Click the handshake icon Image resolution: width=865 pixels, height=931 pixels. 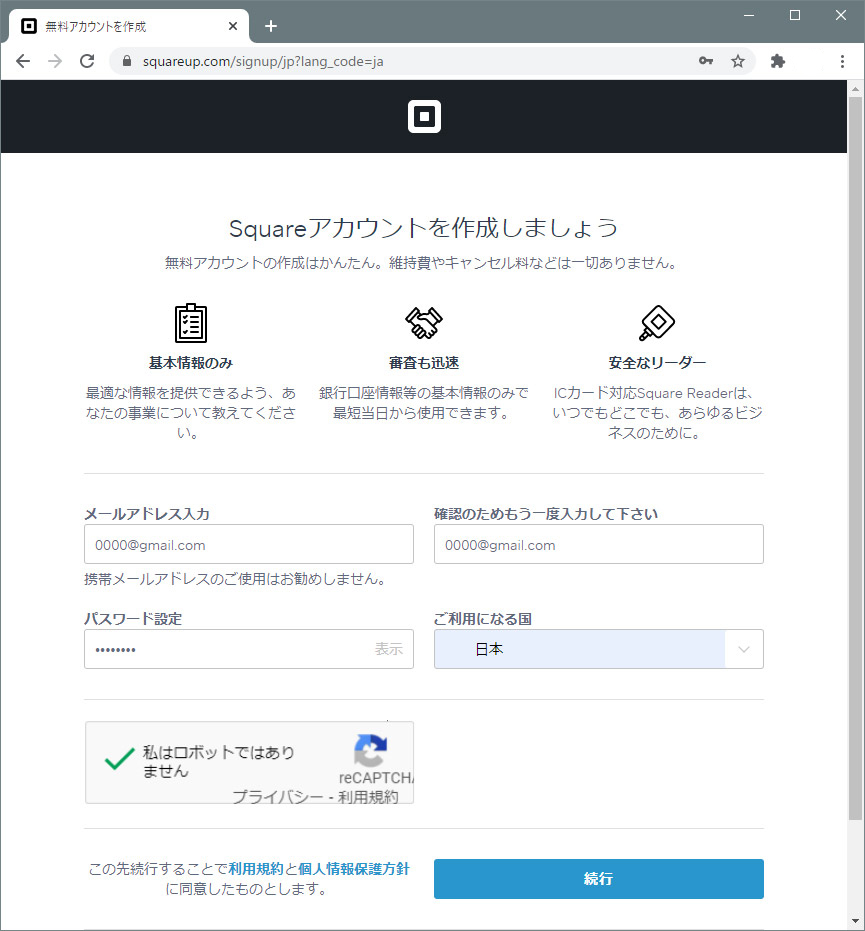click(x=424, y=323)
